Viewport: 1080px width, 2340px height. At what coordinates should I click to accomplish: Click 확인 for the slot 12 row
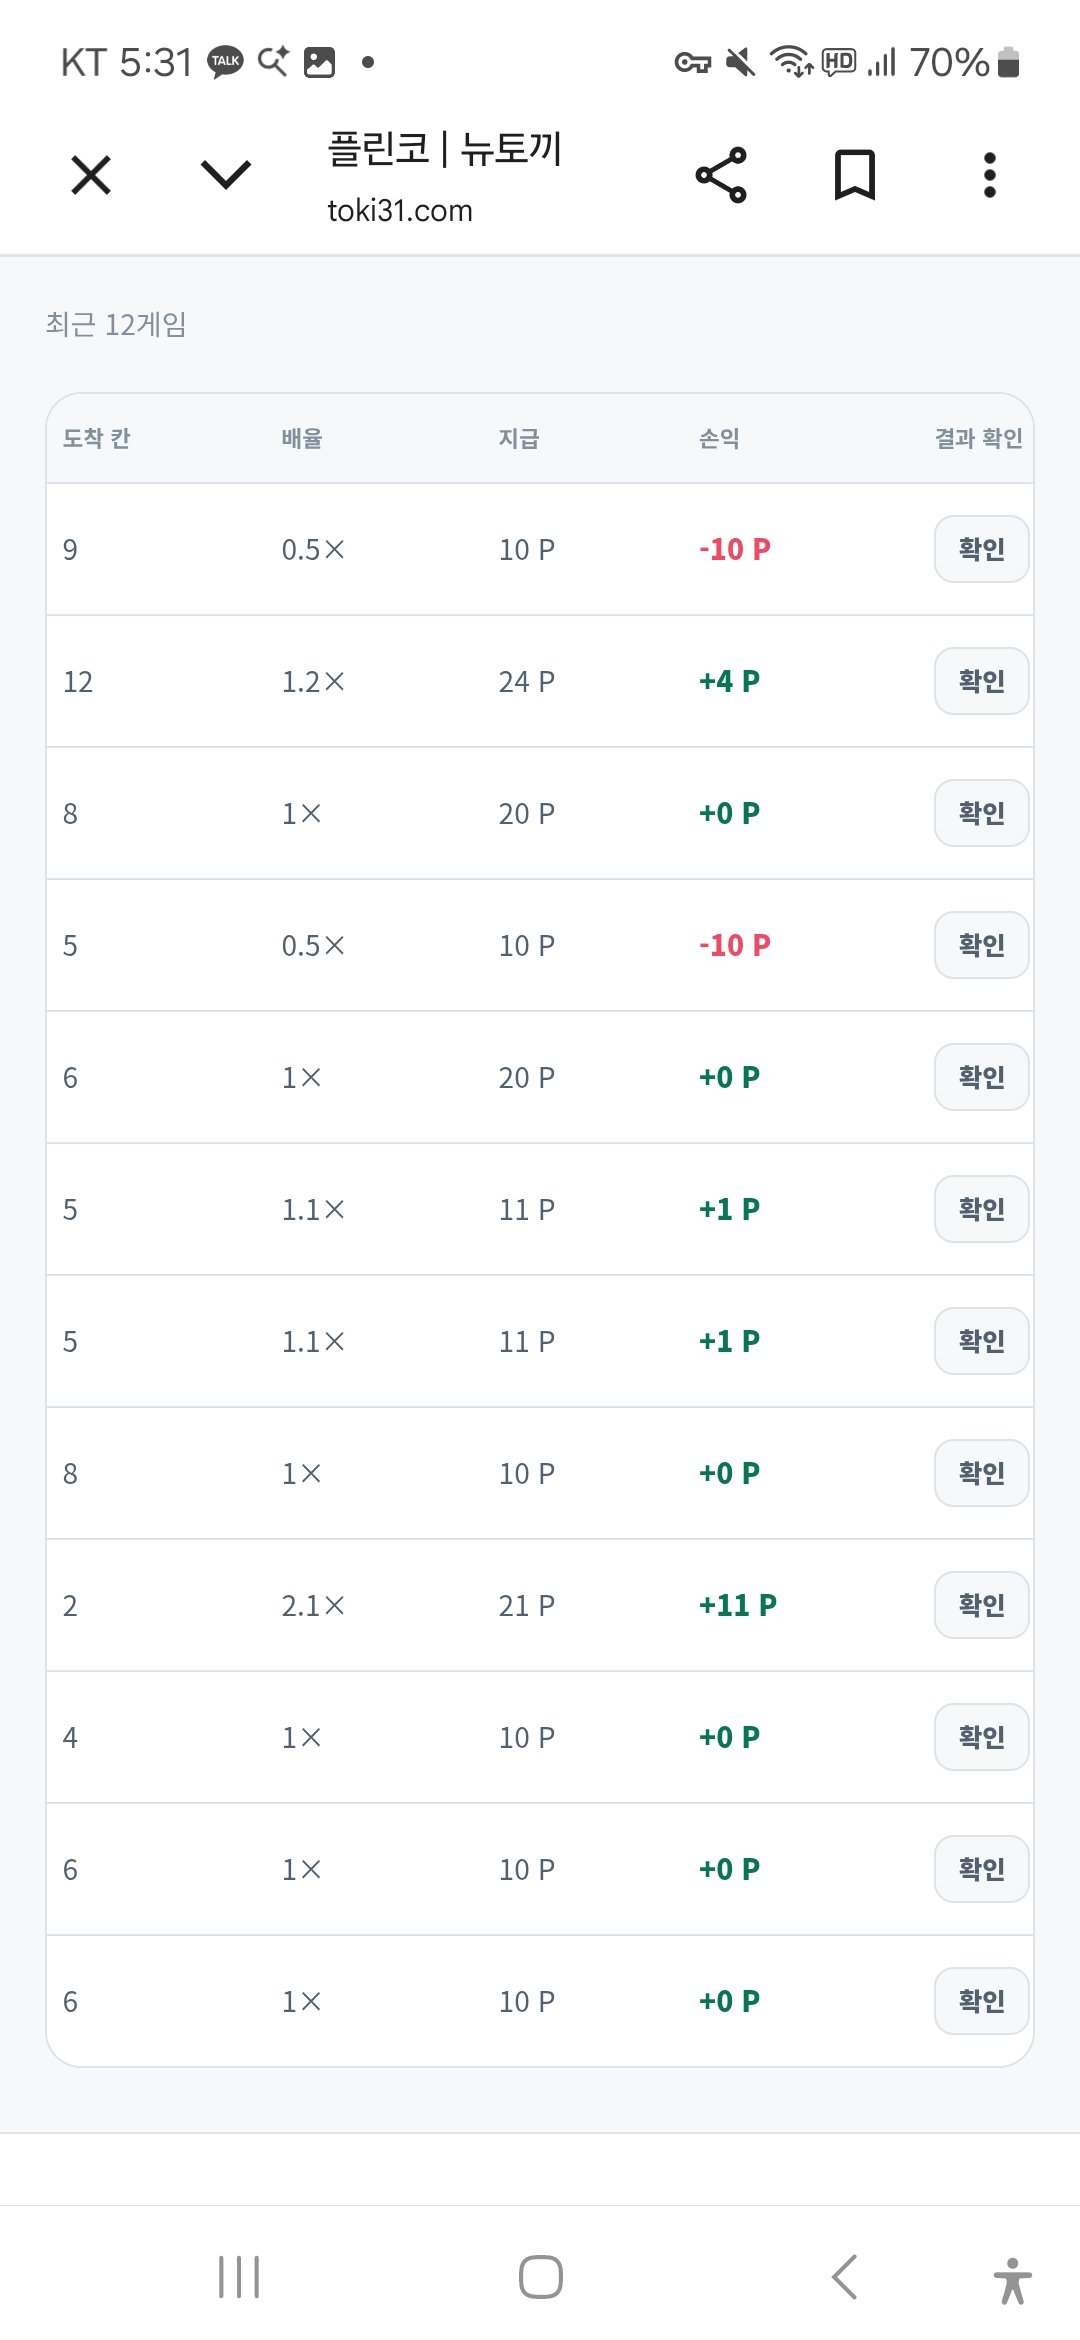pyautogui.click(x=981, y=681)
